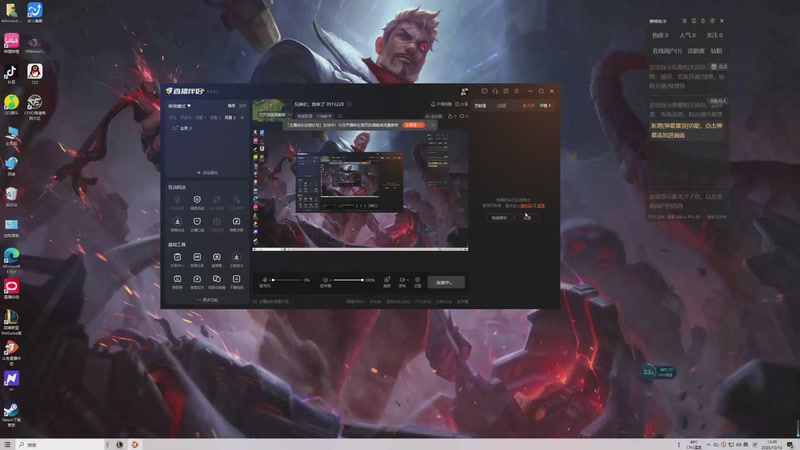Click the second icon in first 基础工具 row

(x=197, y=257)
